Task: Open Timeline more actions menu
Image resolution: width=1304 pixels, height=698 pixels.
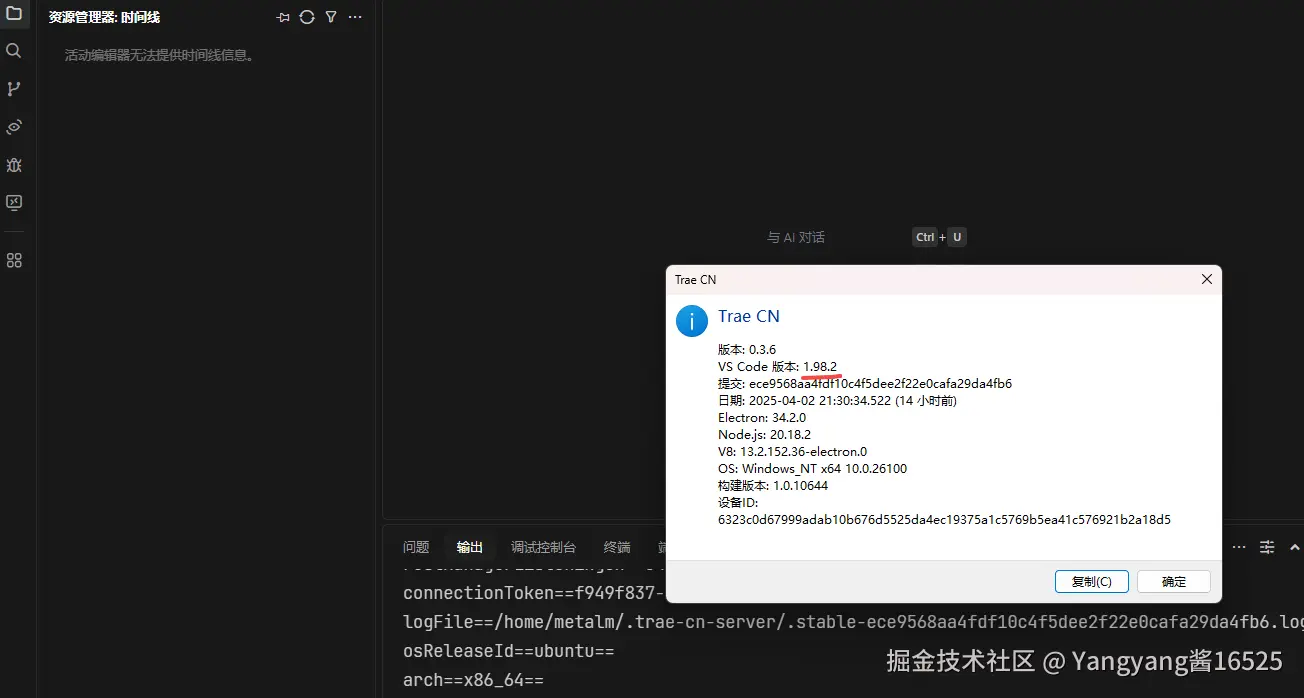Action: point(355,17)
